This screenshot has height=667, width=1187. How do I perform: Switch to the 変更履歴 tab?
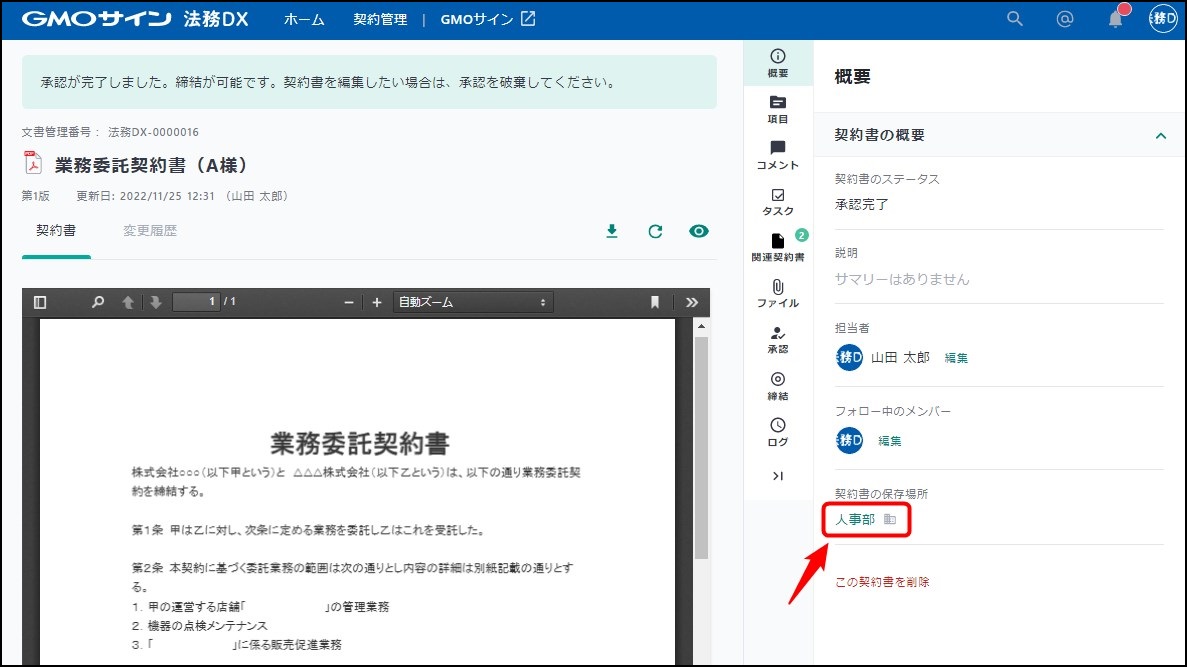[x=150, y=231]
